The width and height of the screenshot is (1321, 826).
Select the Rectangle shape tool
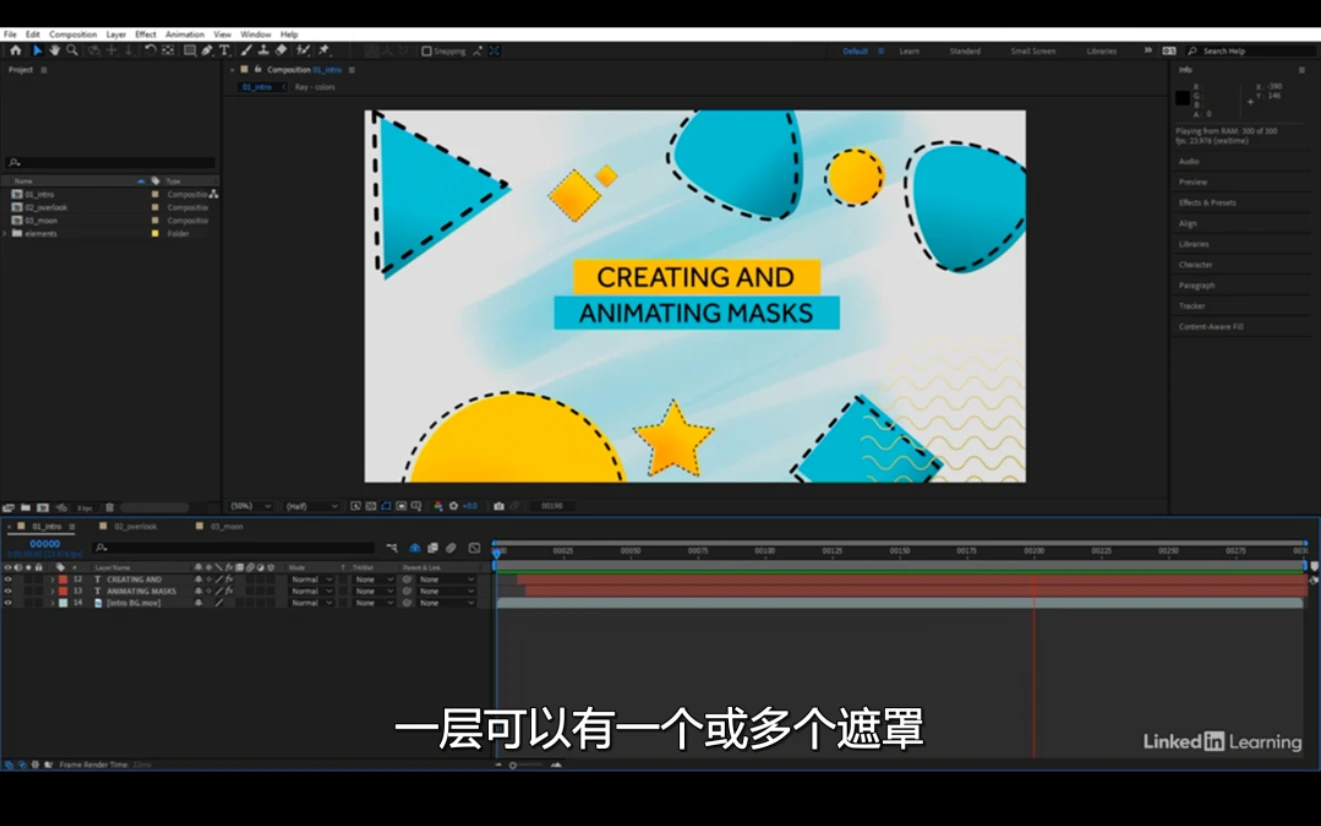189,51
